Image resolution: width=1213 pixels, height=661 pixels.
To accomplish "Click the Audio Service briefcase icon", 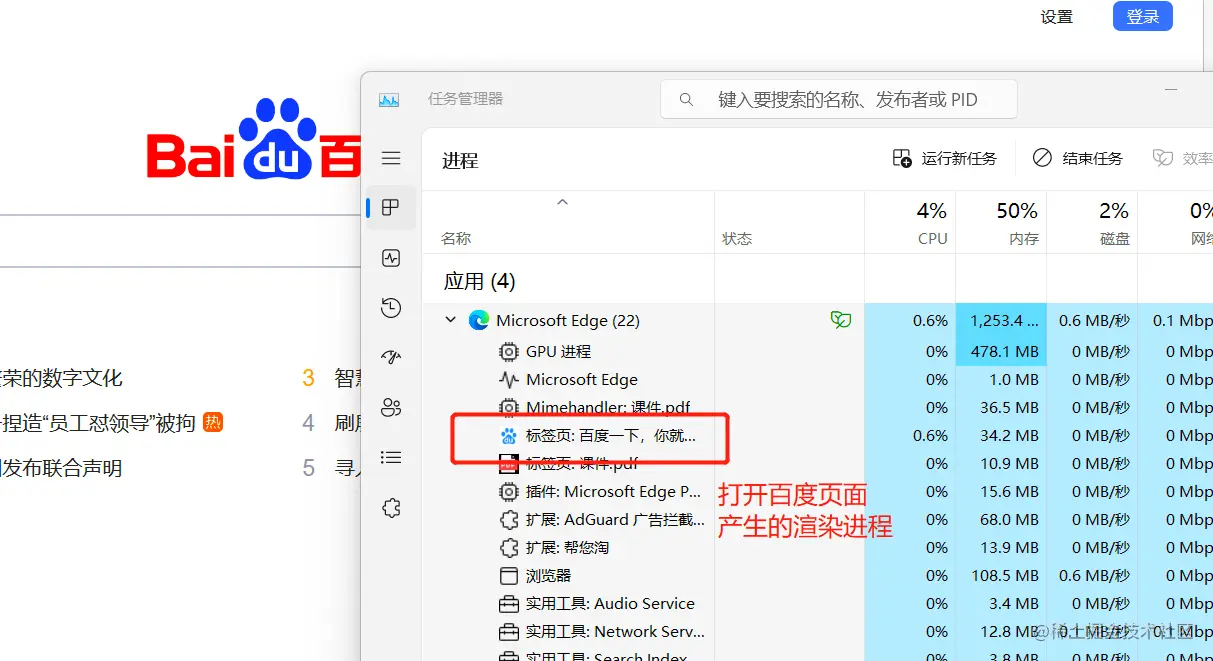I will click(509, 604).
